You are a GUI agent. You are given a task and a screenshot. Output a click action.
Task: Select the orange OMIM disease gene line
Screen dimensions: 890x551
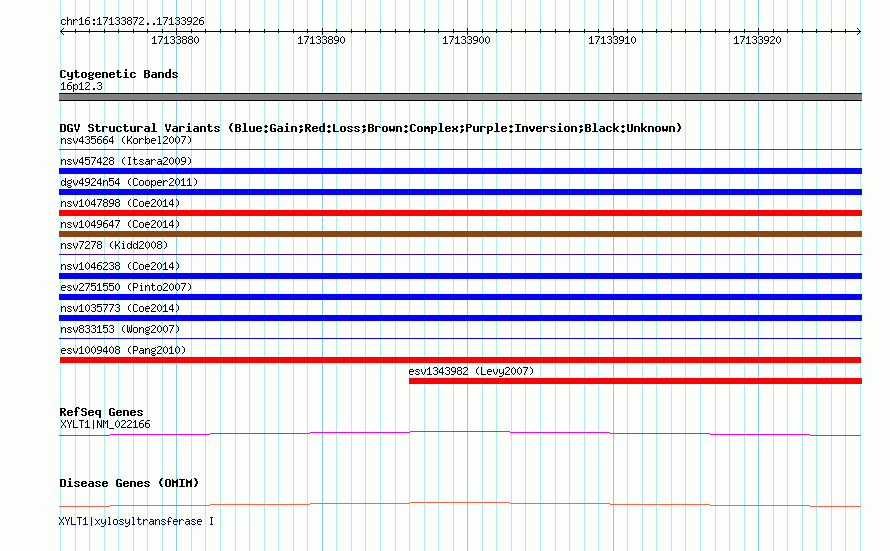460,504
